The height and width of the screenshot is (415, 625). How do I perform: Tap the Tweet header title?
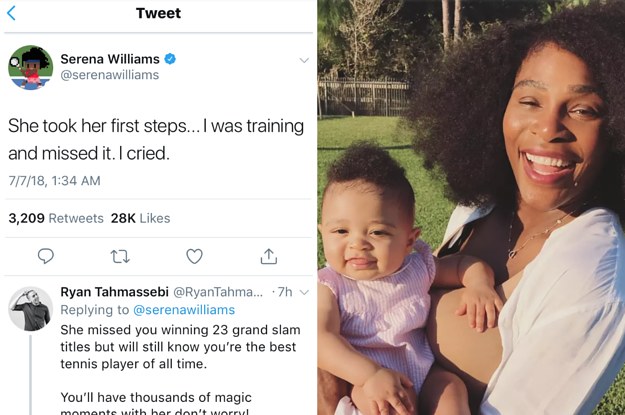158,14
